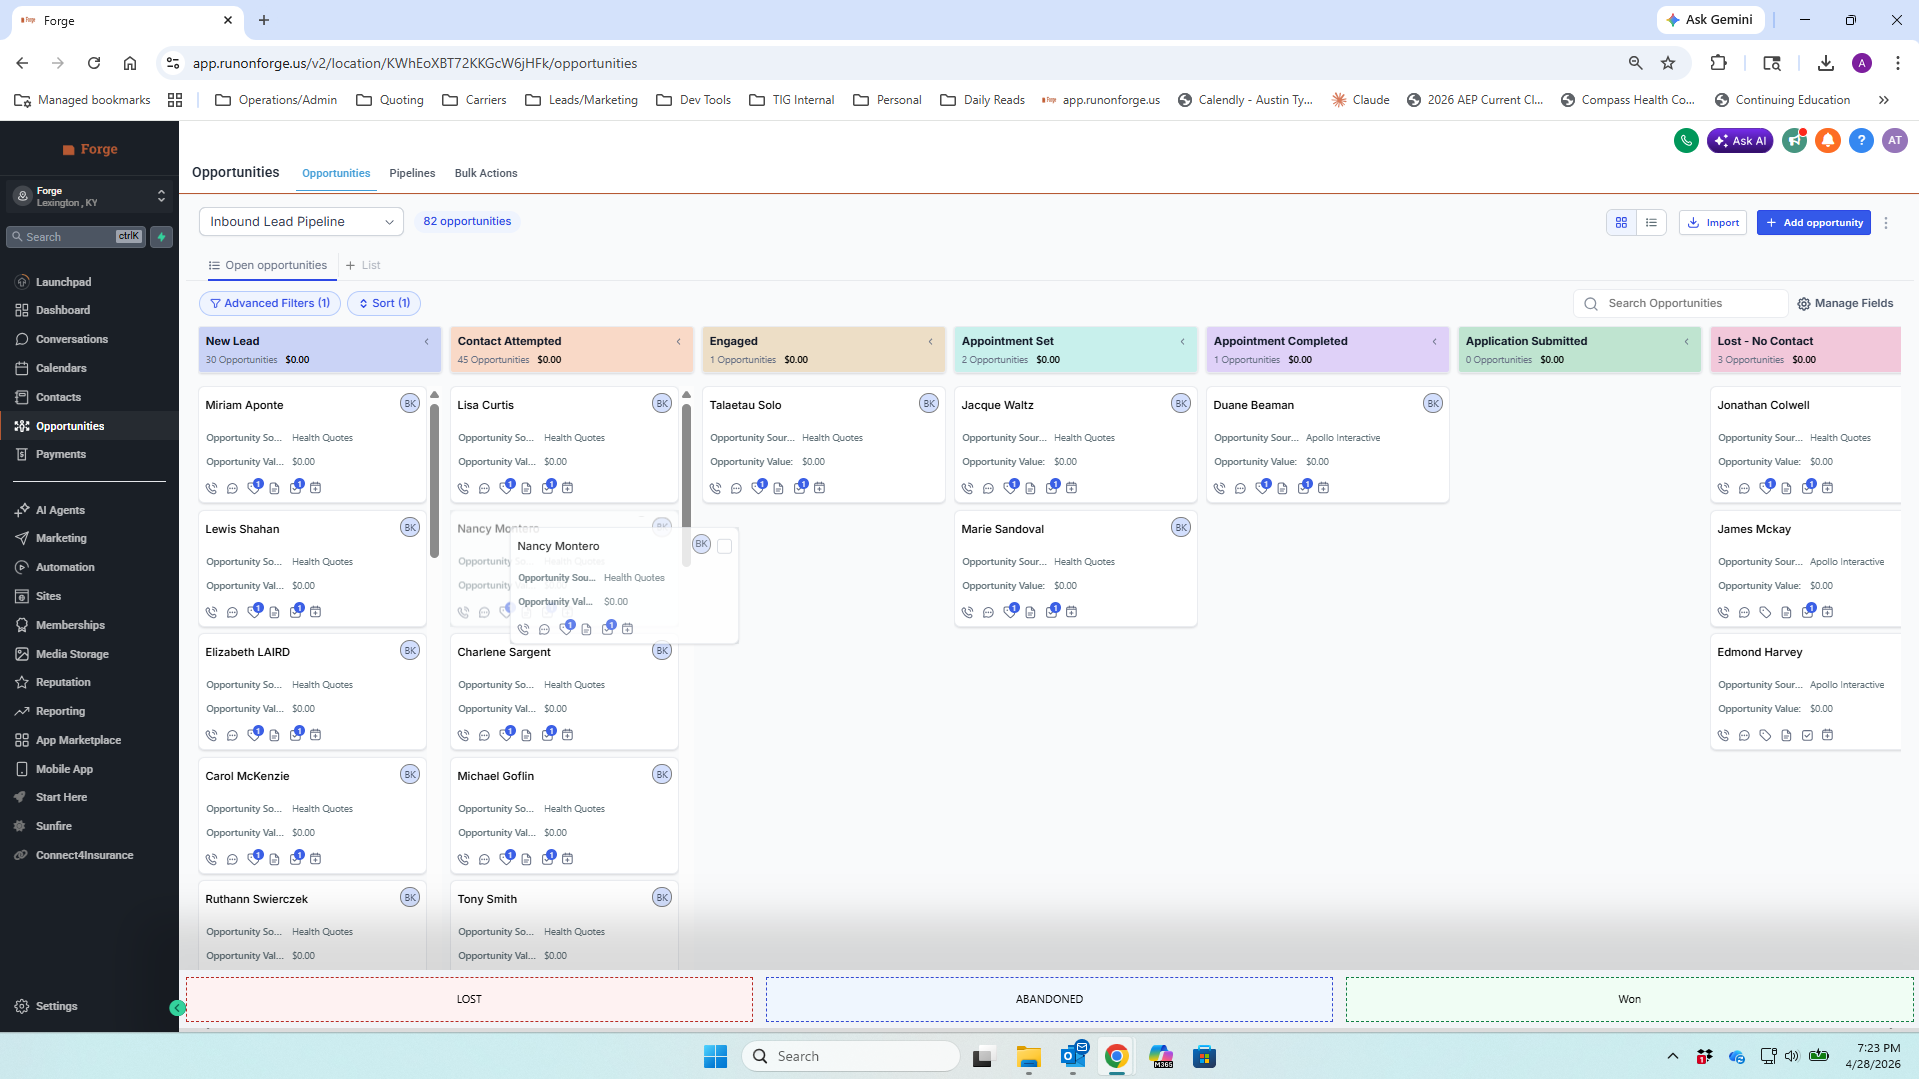Call Miriam Aponte using phone icon
The image size is (1919, 1079).
point(211,488)
